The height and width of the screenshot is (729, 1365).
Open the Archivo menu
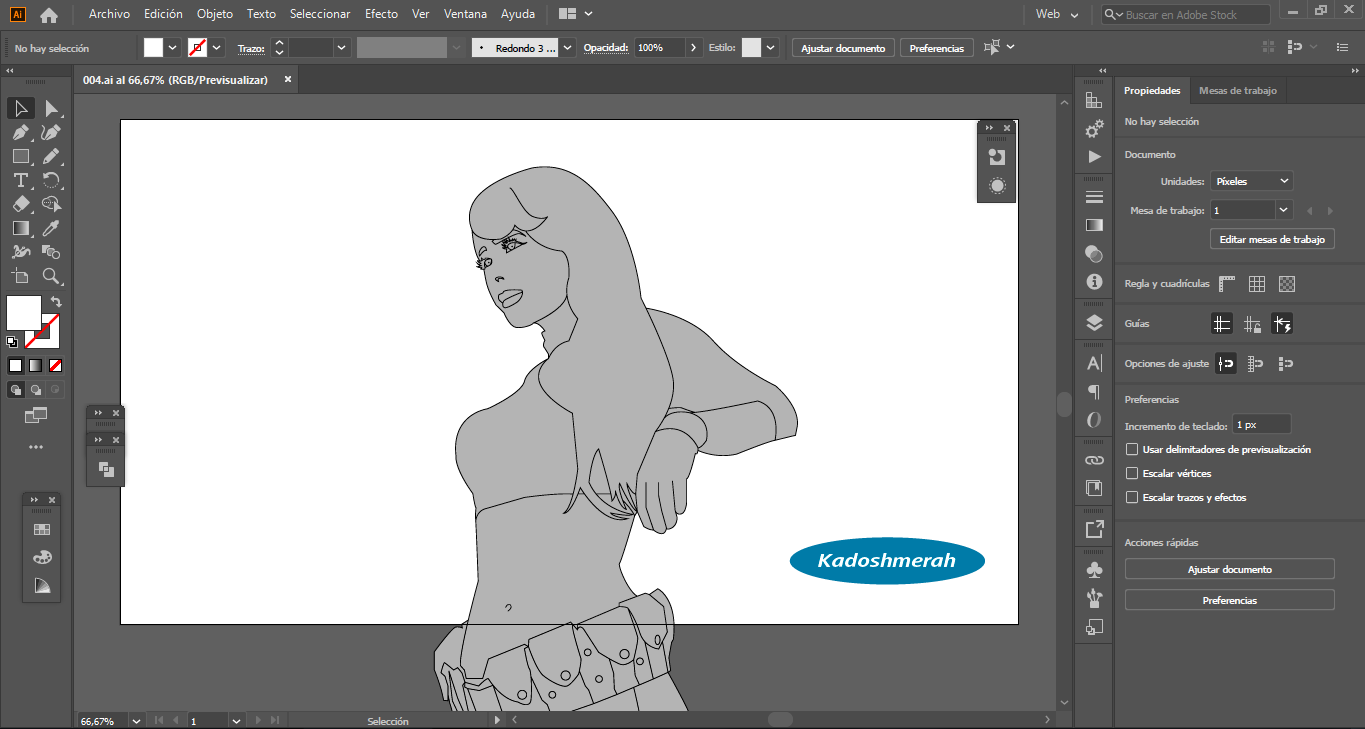[109, 15]
